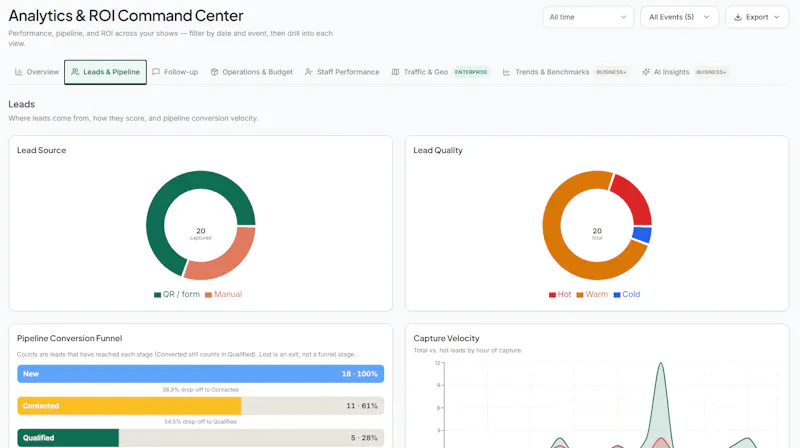
Task: Click the BUSINESS+ badge beside Trends & Benchmarks
Action: [611, 72]
